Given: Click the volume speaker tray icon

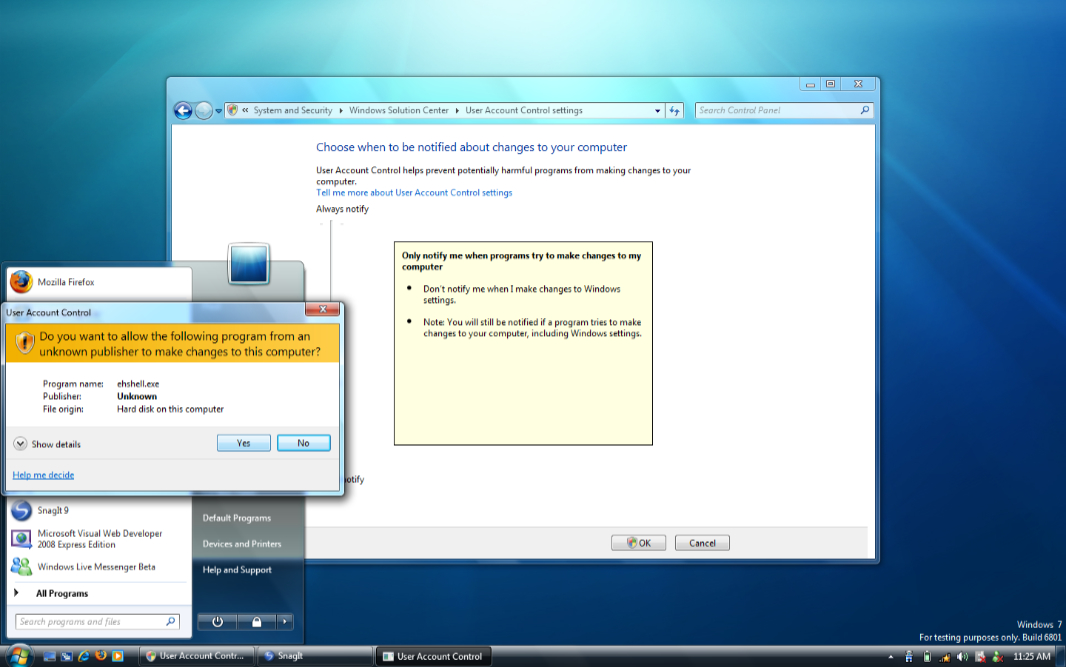Looking at the screenshot, I should [962, 657].
